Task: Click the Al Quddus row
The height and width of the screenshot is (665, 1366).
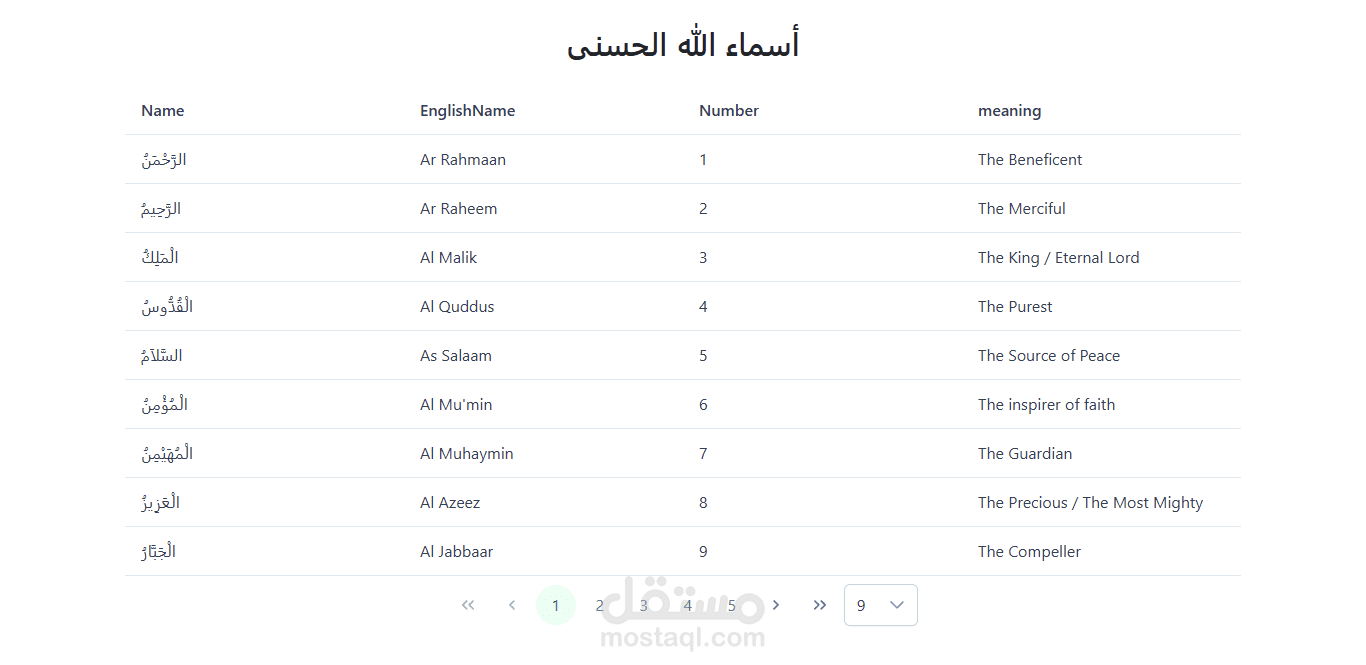Action: 683,307
